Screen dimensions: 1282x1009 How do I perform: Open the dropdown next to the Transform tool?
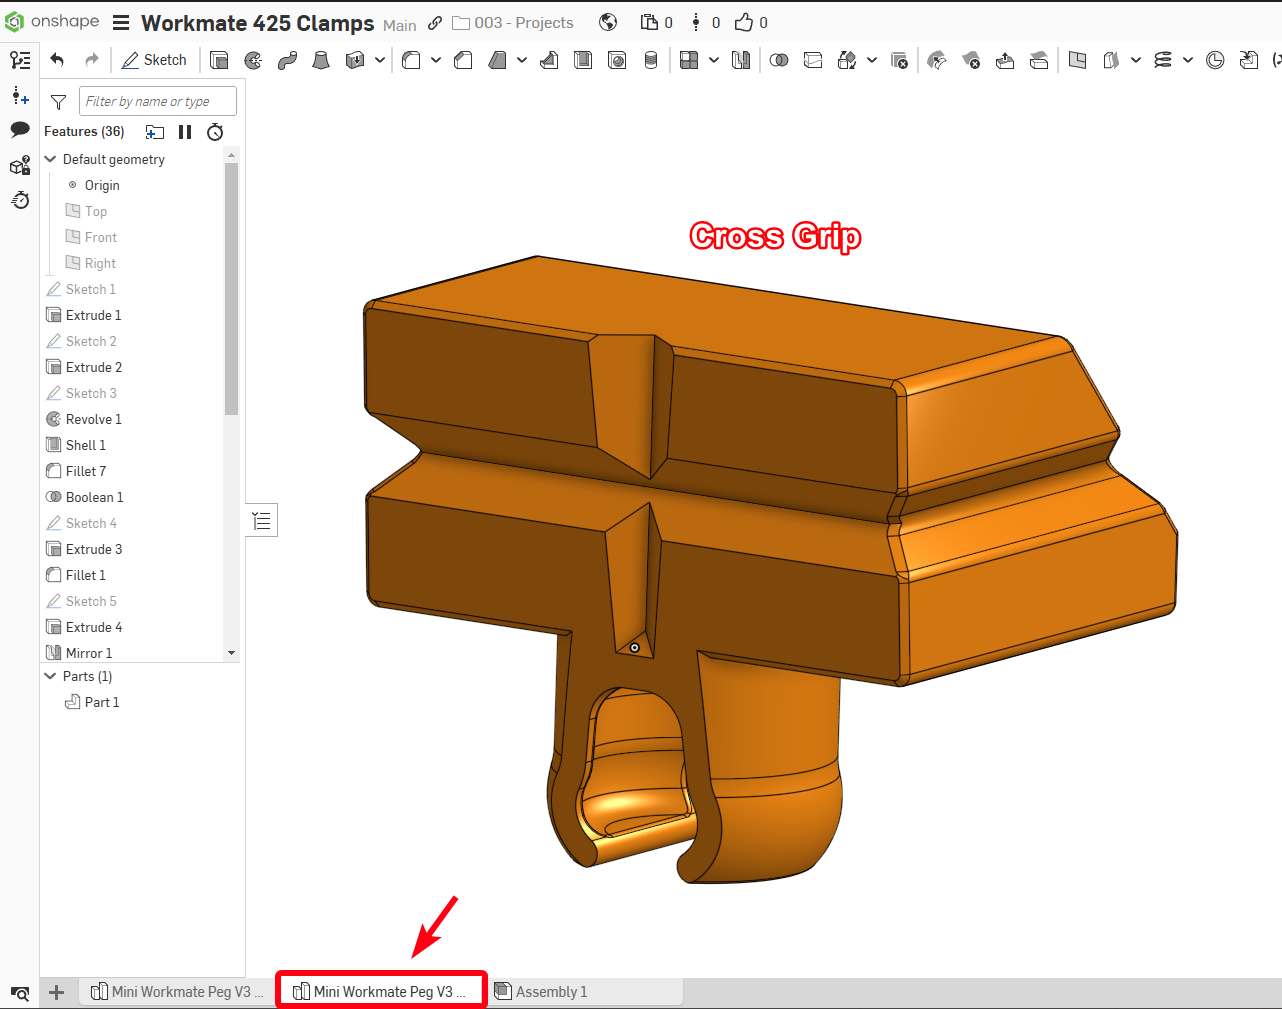click(x=872, y=60)
